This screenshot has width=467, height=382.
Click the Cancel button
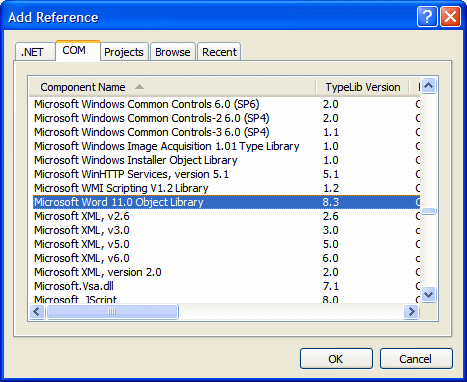click(416, 359)
